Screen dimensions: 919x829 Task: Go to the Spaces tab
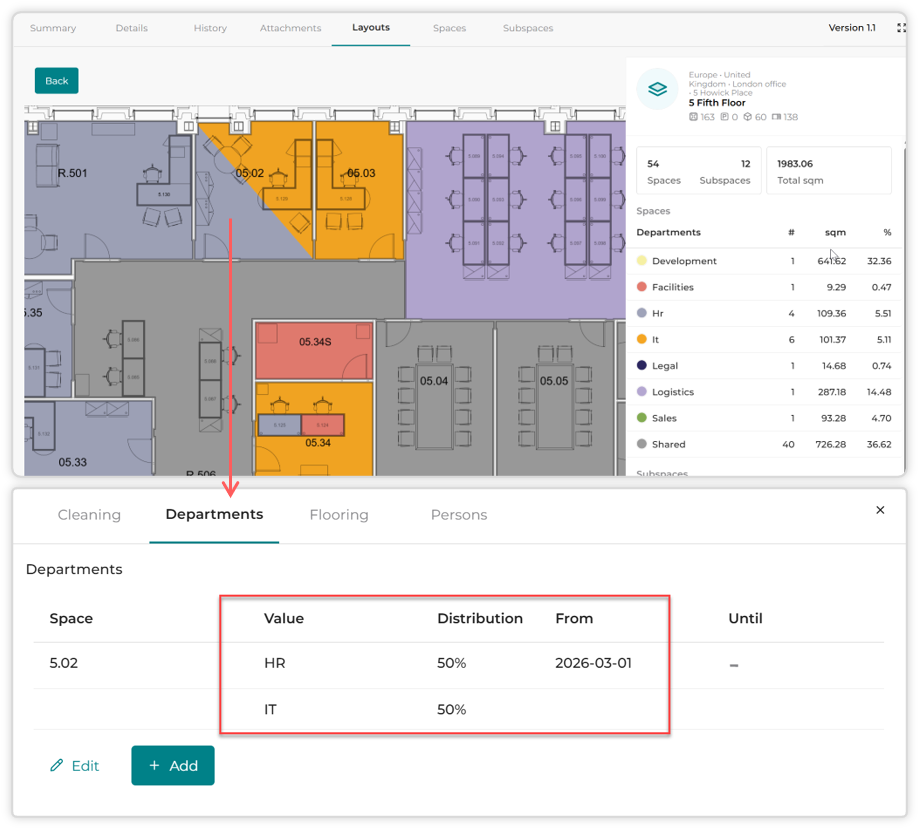tap(450, 28)
